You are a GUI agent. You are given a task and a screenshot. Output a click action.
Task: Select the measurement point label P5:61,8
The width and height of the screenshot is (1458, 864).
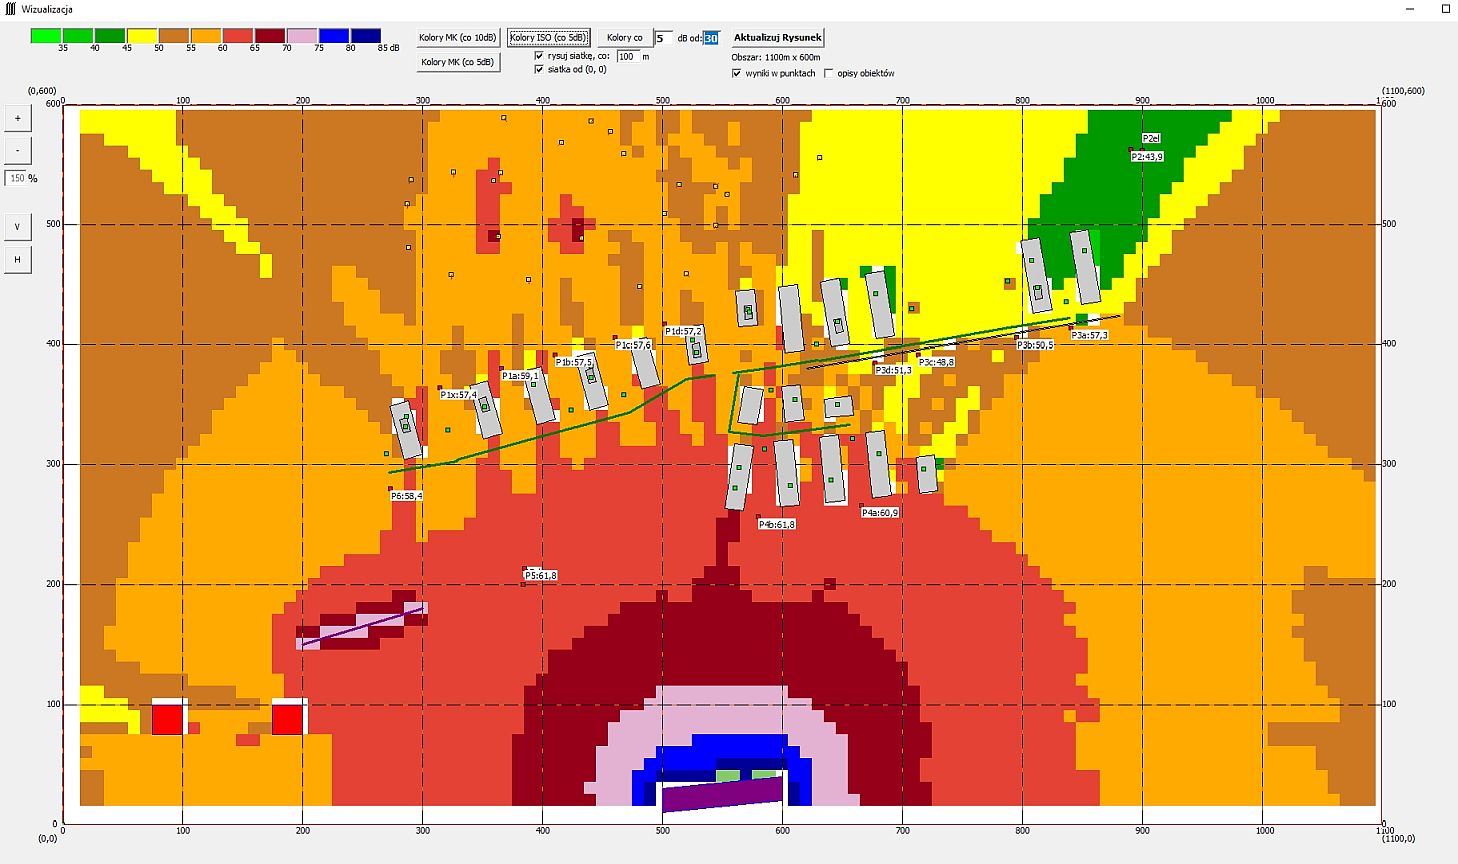point(541,575)
